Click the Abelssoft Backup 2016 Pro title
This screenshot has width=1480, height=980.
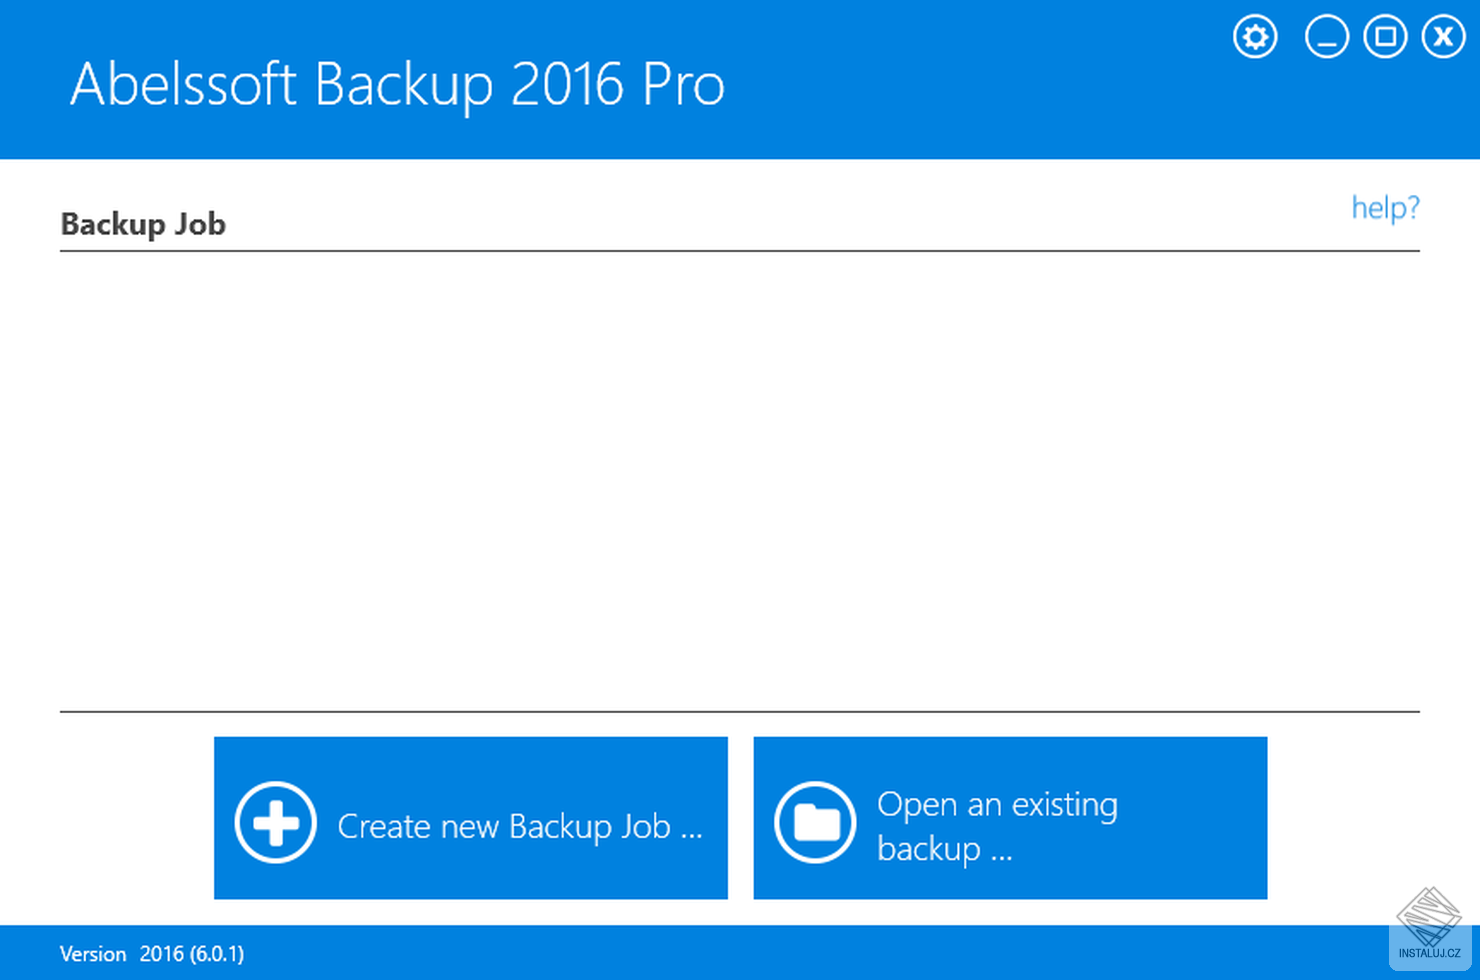click(397, 84)
